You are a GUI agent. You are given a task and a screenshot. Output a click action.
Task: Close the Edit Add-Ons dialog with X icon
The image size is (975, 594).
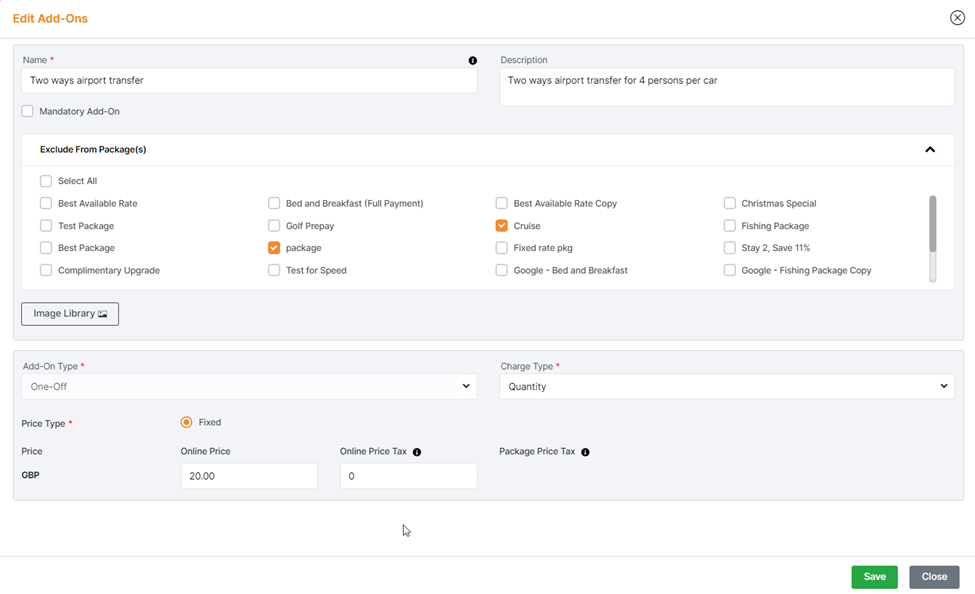pyautogui.click(x=957, y=18)
